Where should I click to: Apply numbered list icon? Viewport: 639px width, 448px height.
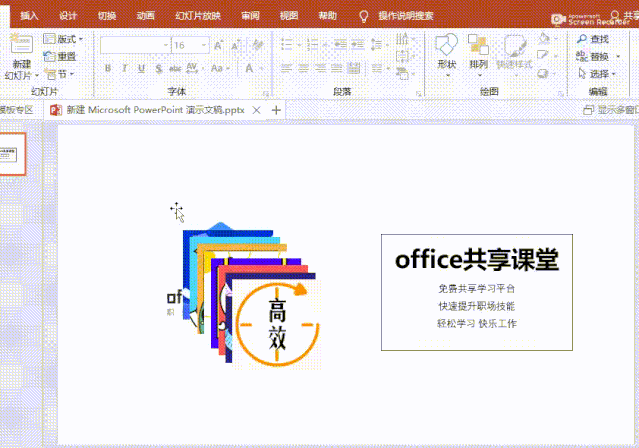tap(313, 44)
